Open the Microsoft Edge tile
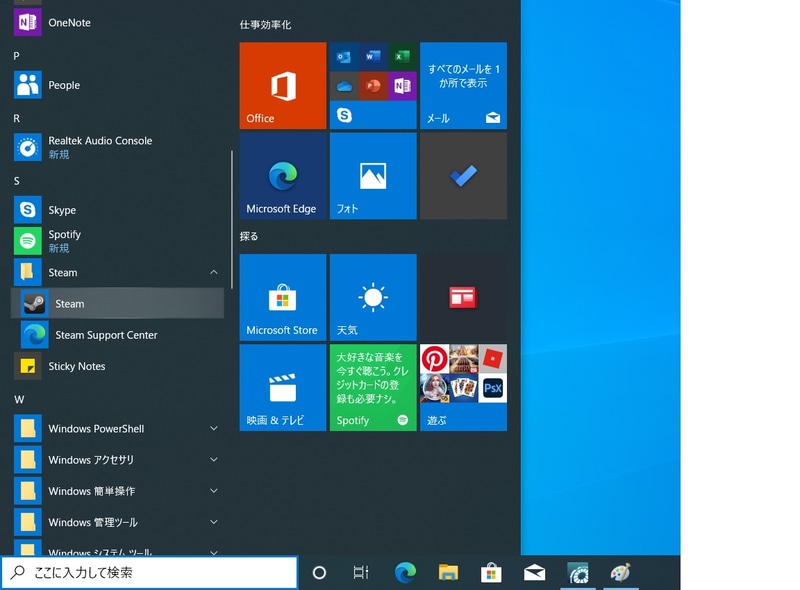Image resolution: width=800 pixels, height=590 pixels. click(x=283, y=176)
